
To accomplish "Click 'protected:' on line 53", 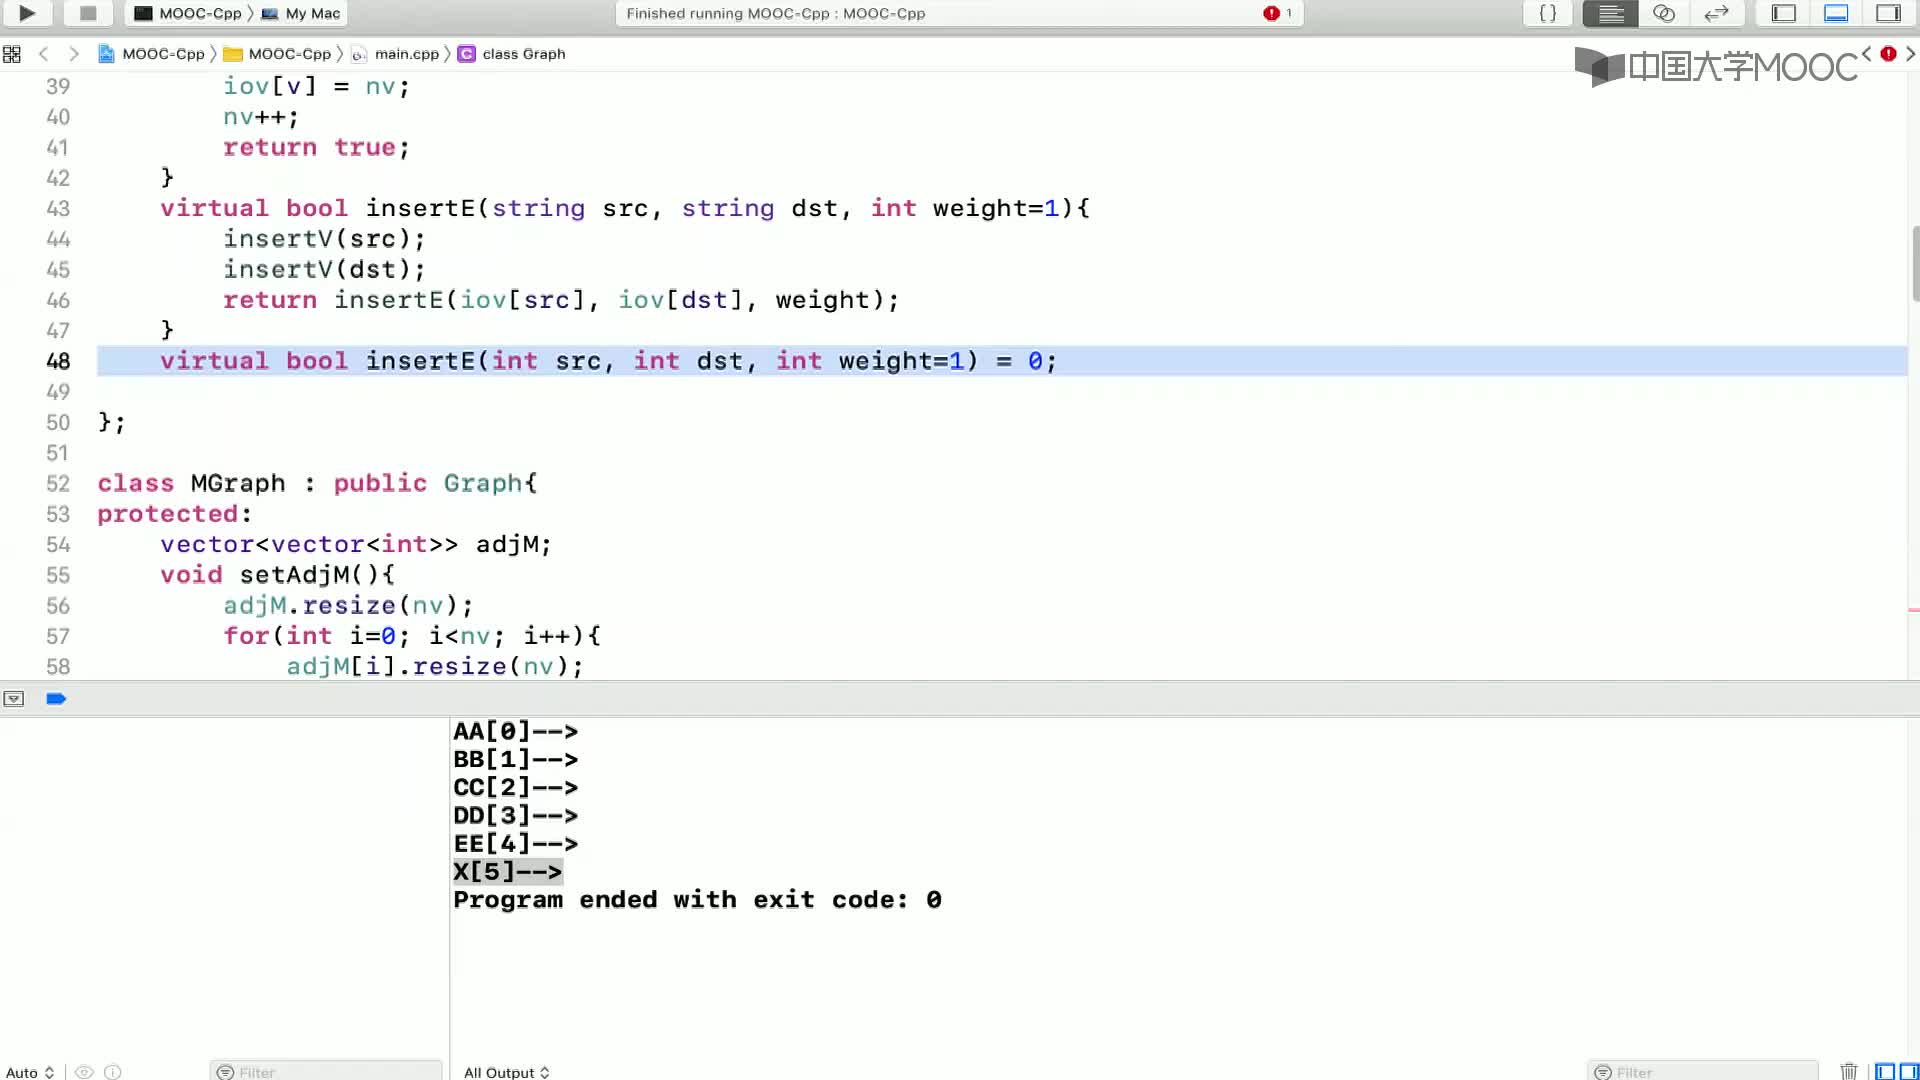I will click(x=175, y=514).
